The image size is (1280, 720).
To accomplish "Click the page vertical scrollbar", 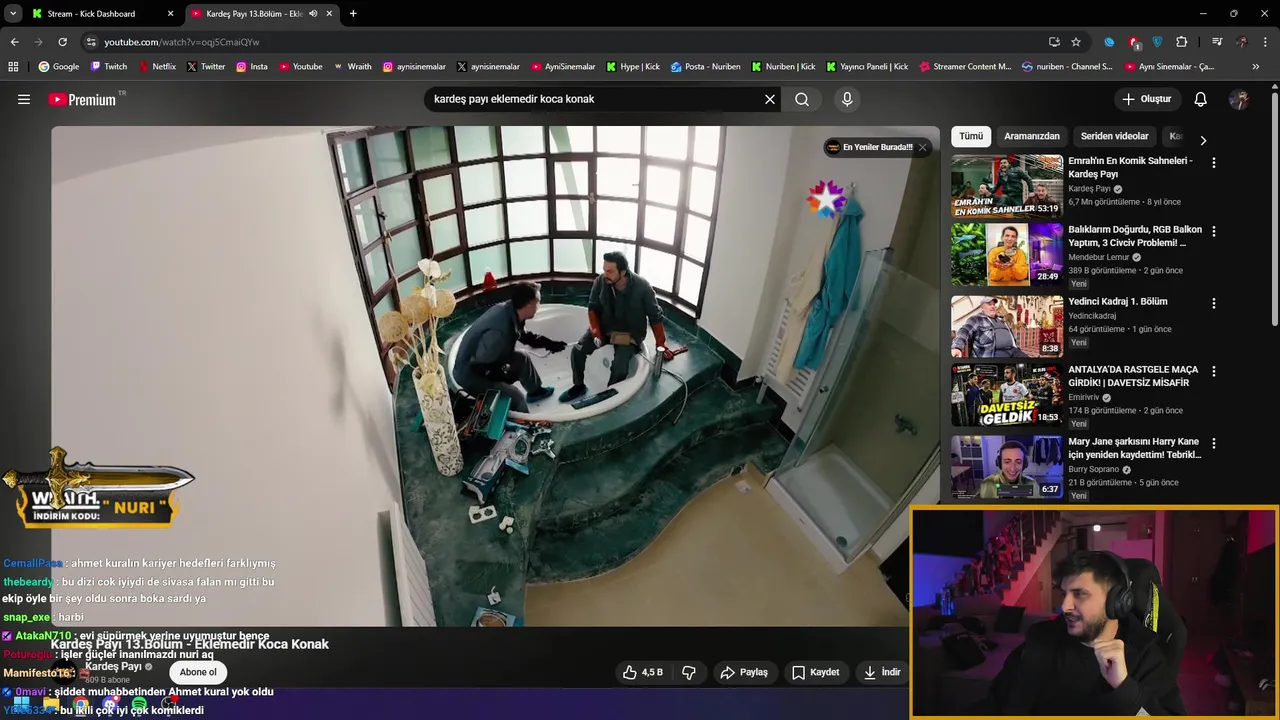I will tap(1274, 210).
